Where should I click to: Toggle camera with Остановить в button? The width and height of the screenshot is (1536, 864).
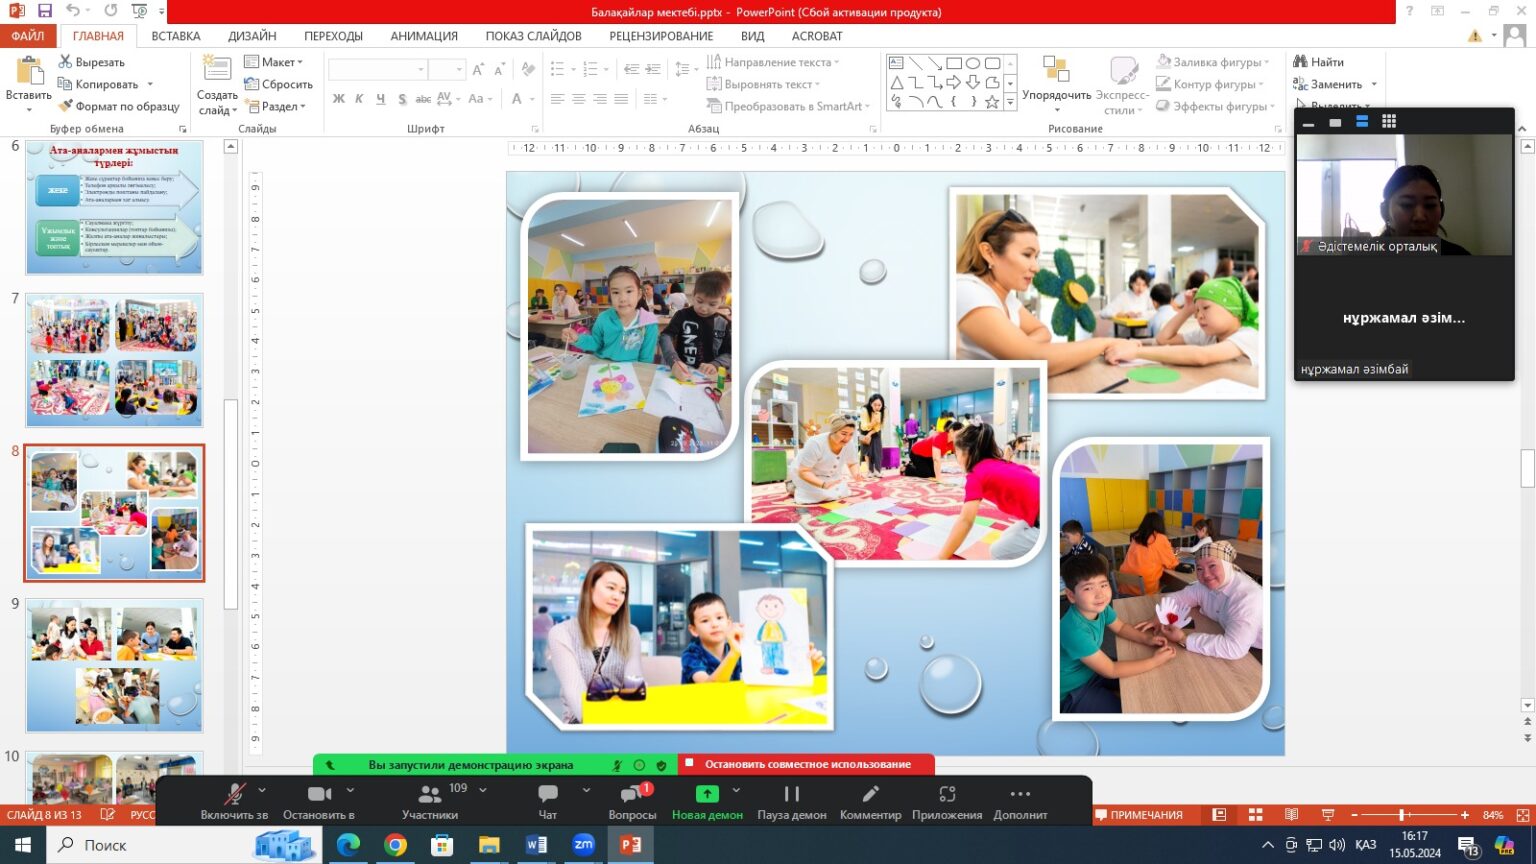pos(319,794)
